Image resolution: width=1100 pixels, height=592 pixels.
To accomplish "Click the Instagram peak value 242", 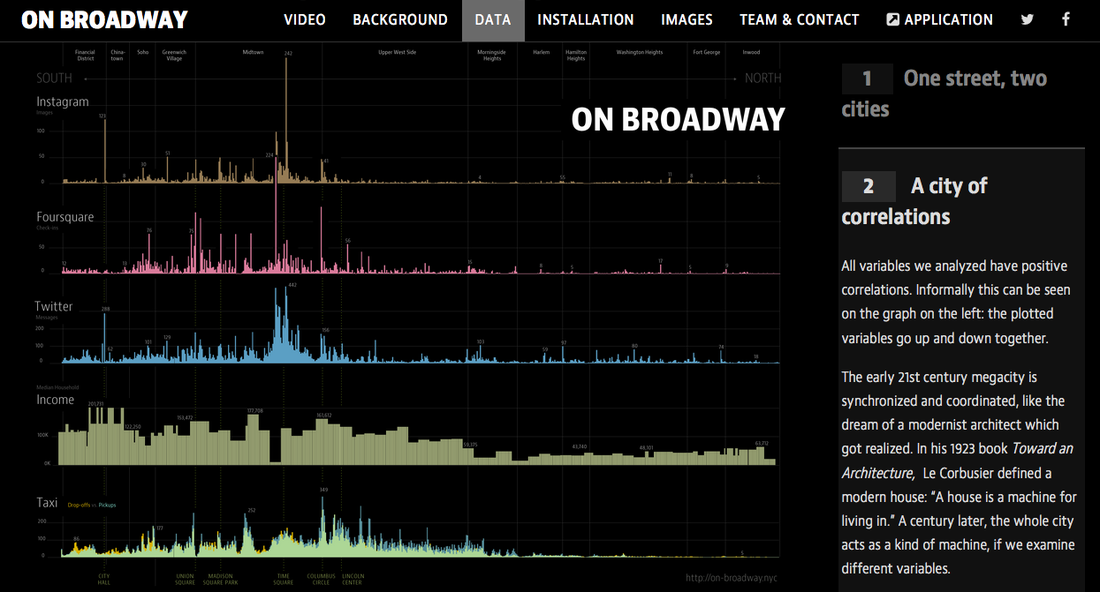I will [288, 53].
